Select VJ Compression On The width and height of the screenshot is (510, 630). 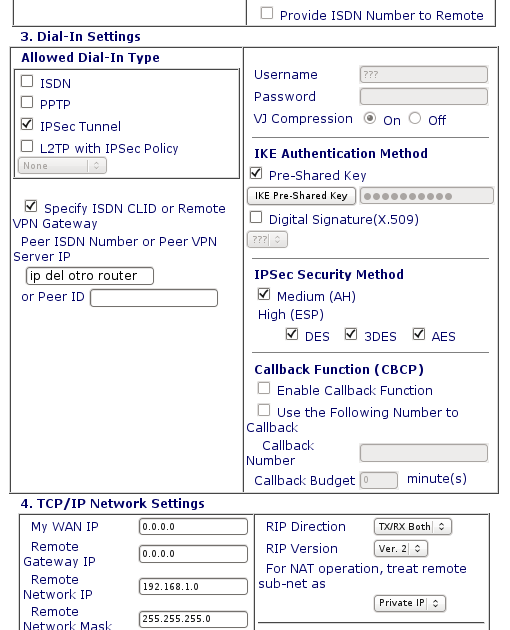point(370,119)
